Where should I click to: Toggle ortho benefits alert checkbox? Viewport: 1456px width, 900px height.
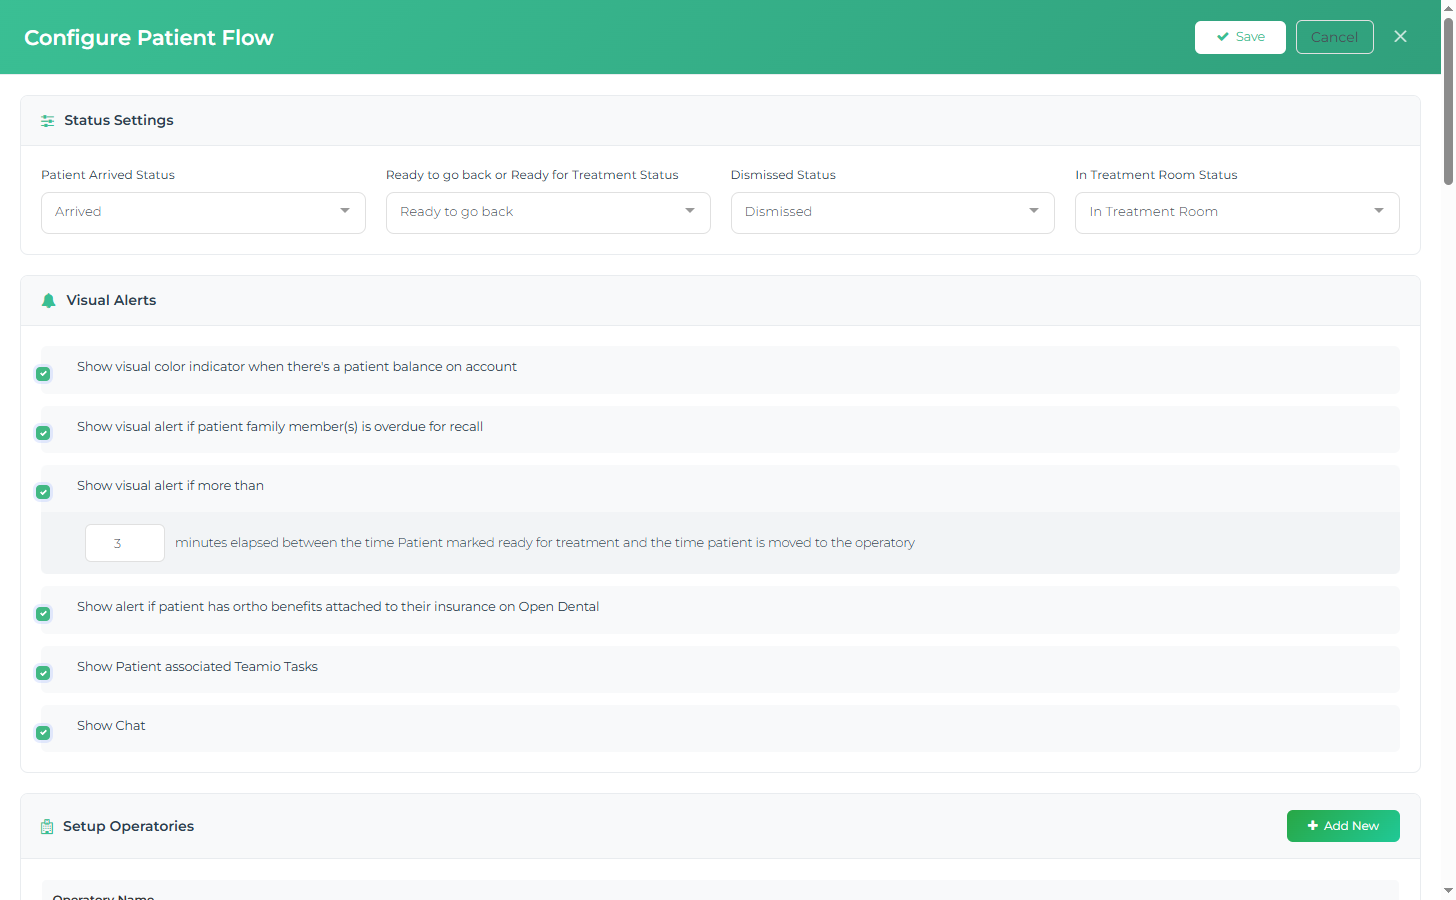(x=43, y=614)
